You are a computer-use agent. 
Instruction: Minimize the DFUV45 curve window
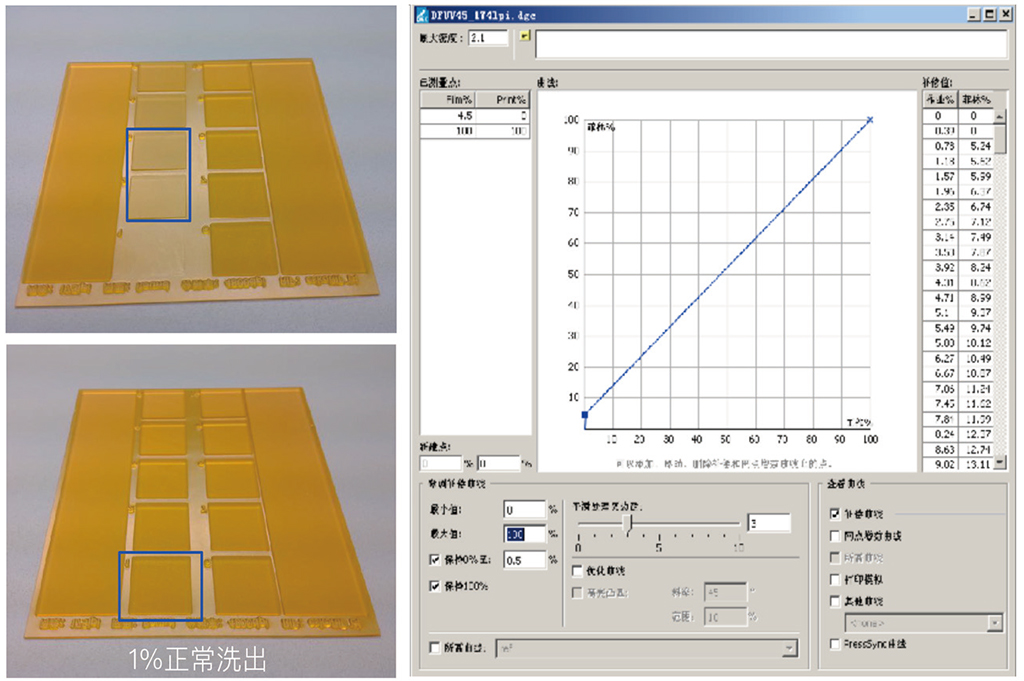(974, 14)
